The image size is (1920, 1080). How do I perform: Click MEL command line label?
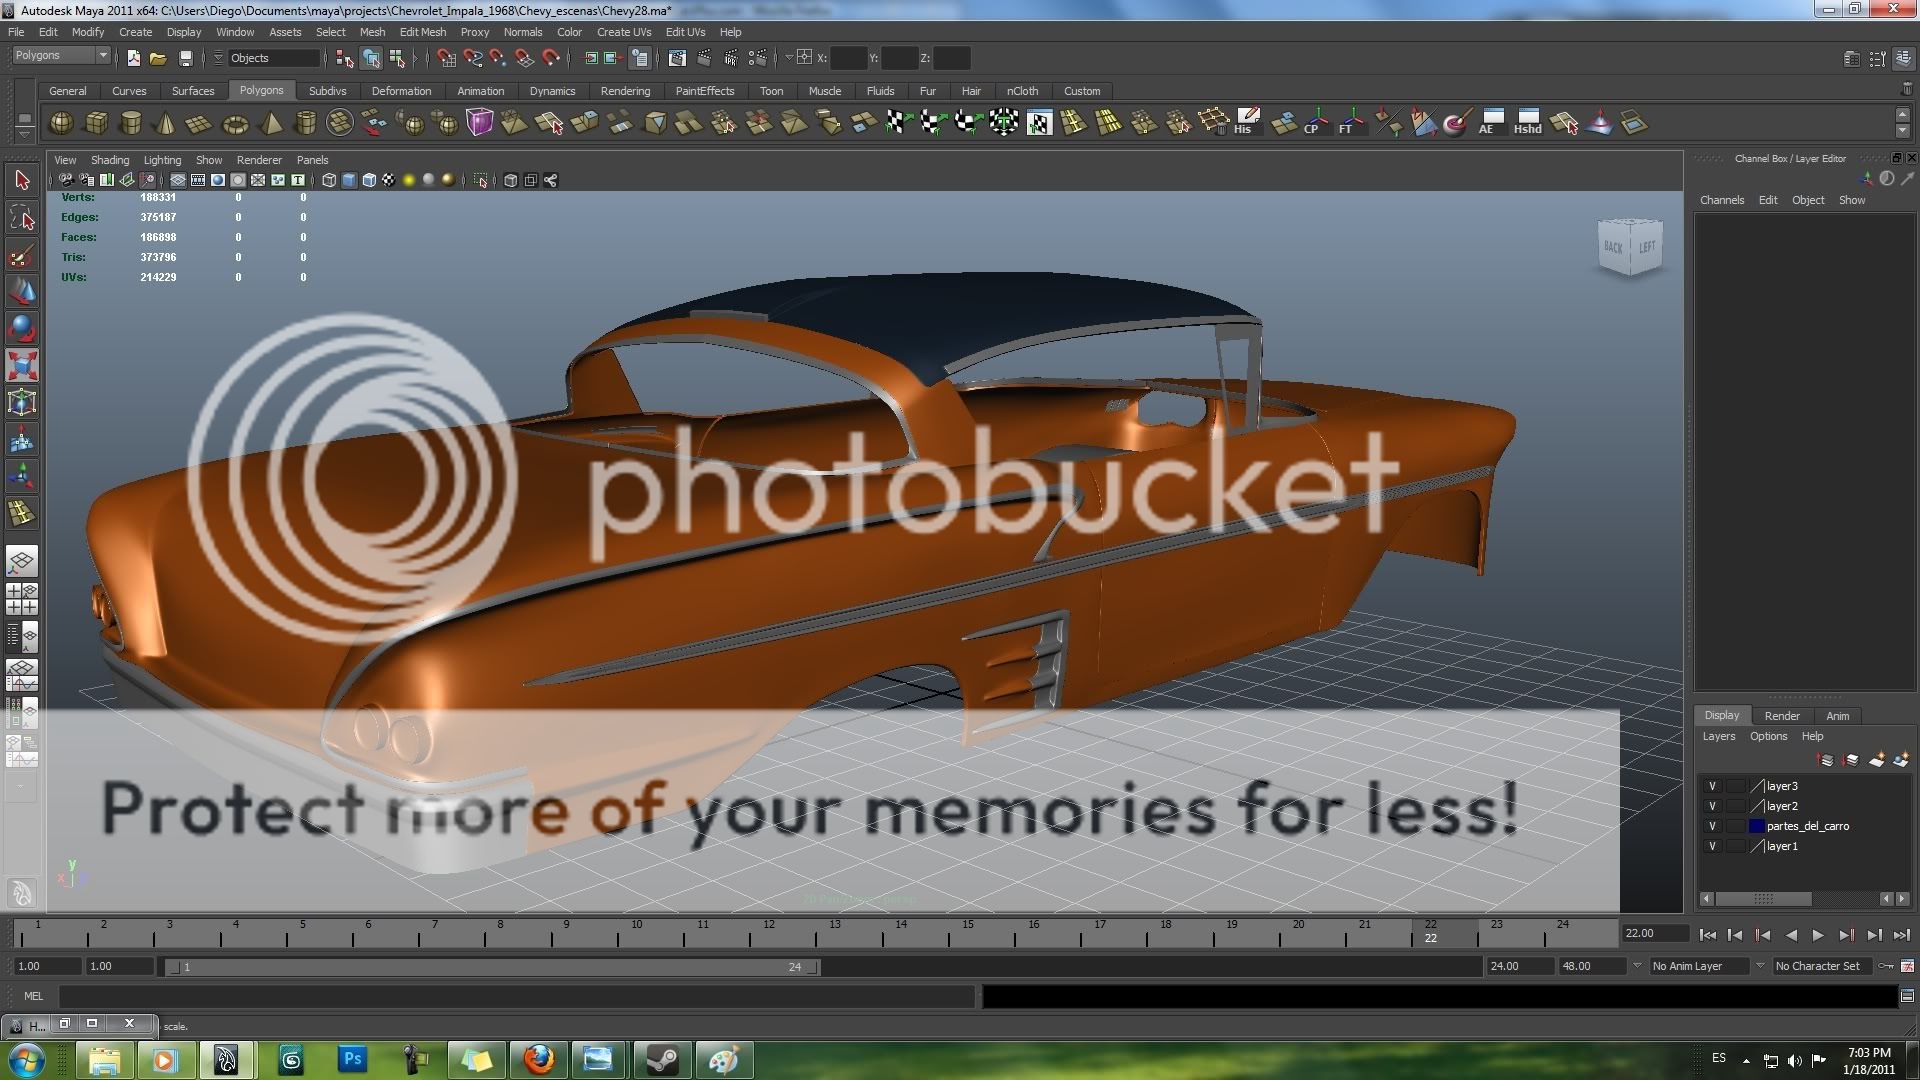point(33,996)
